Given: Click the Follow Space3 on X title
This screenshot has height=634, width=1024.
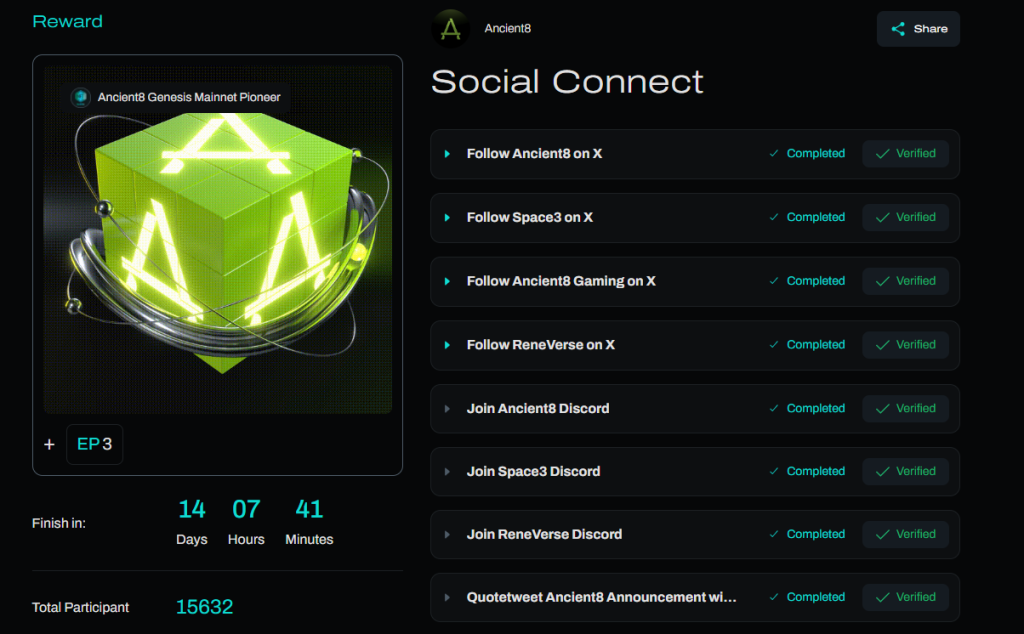Looking at the screenshot, I should pos(530,217).
